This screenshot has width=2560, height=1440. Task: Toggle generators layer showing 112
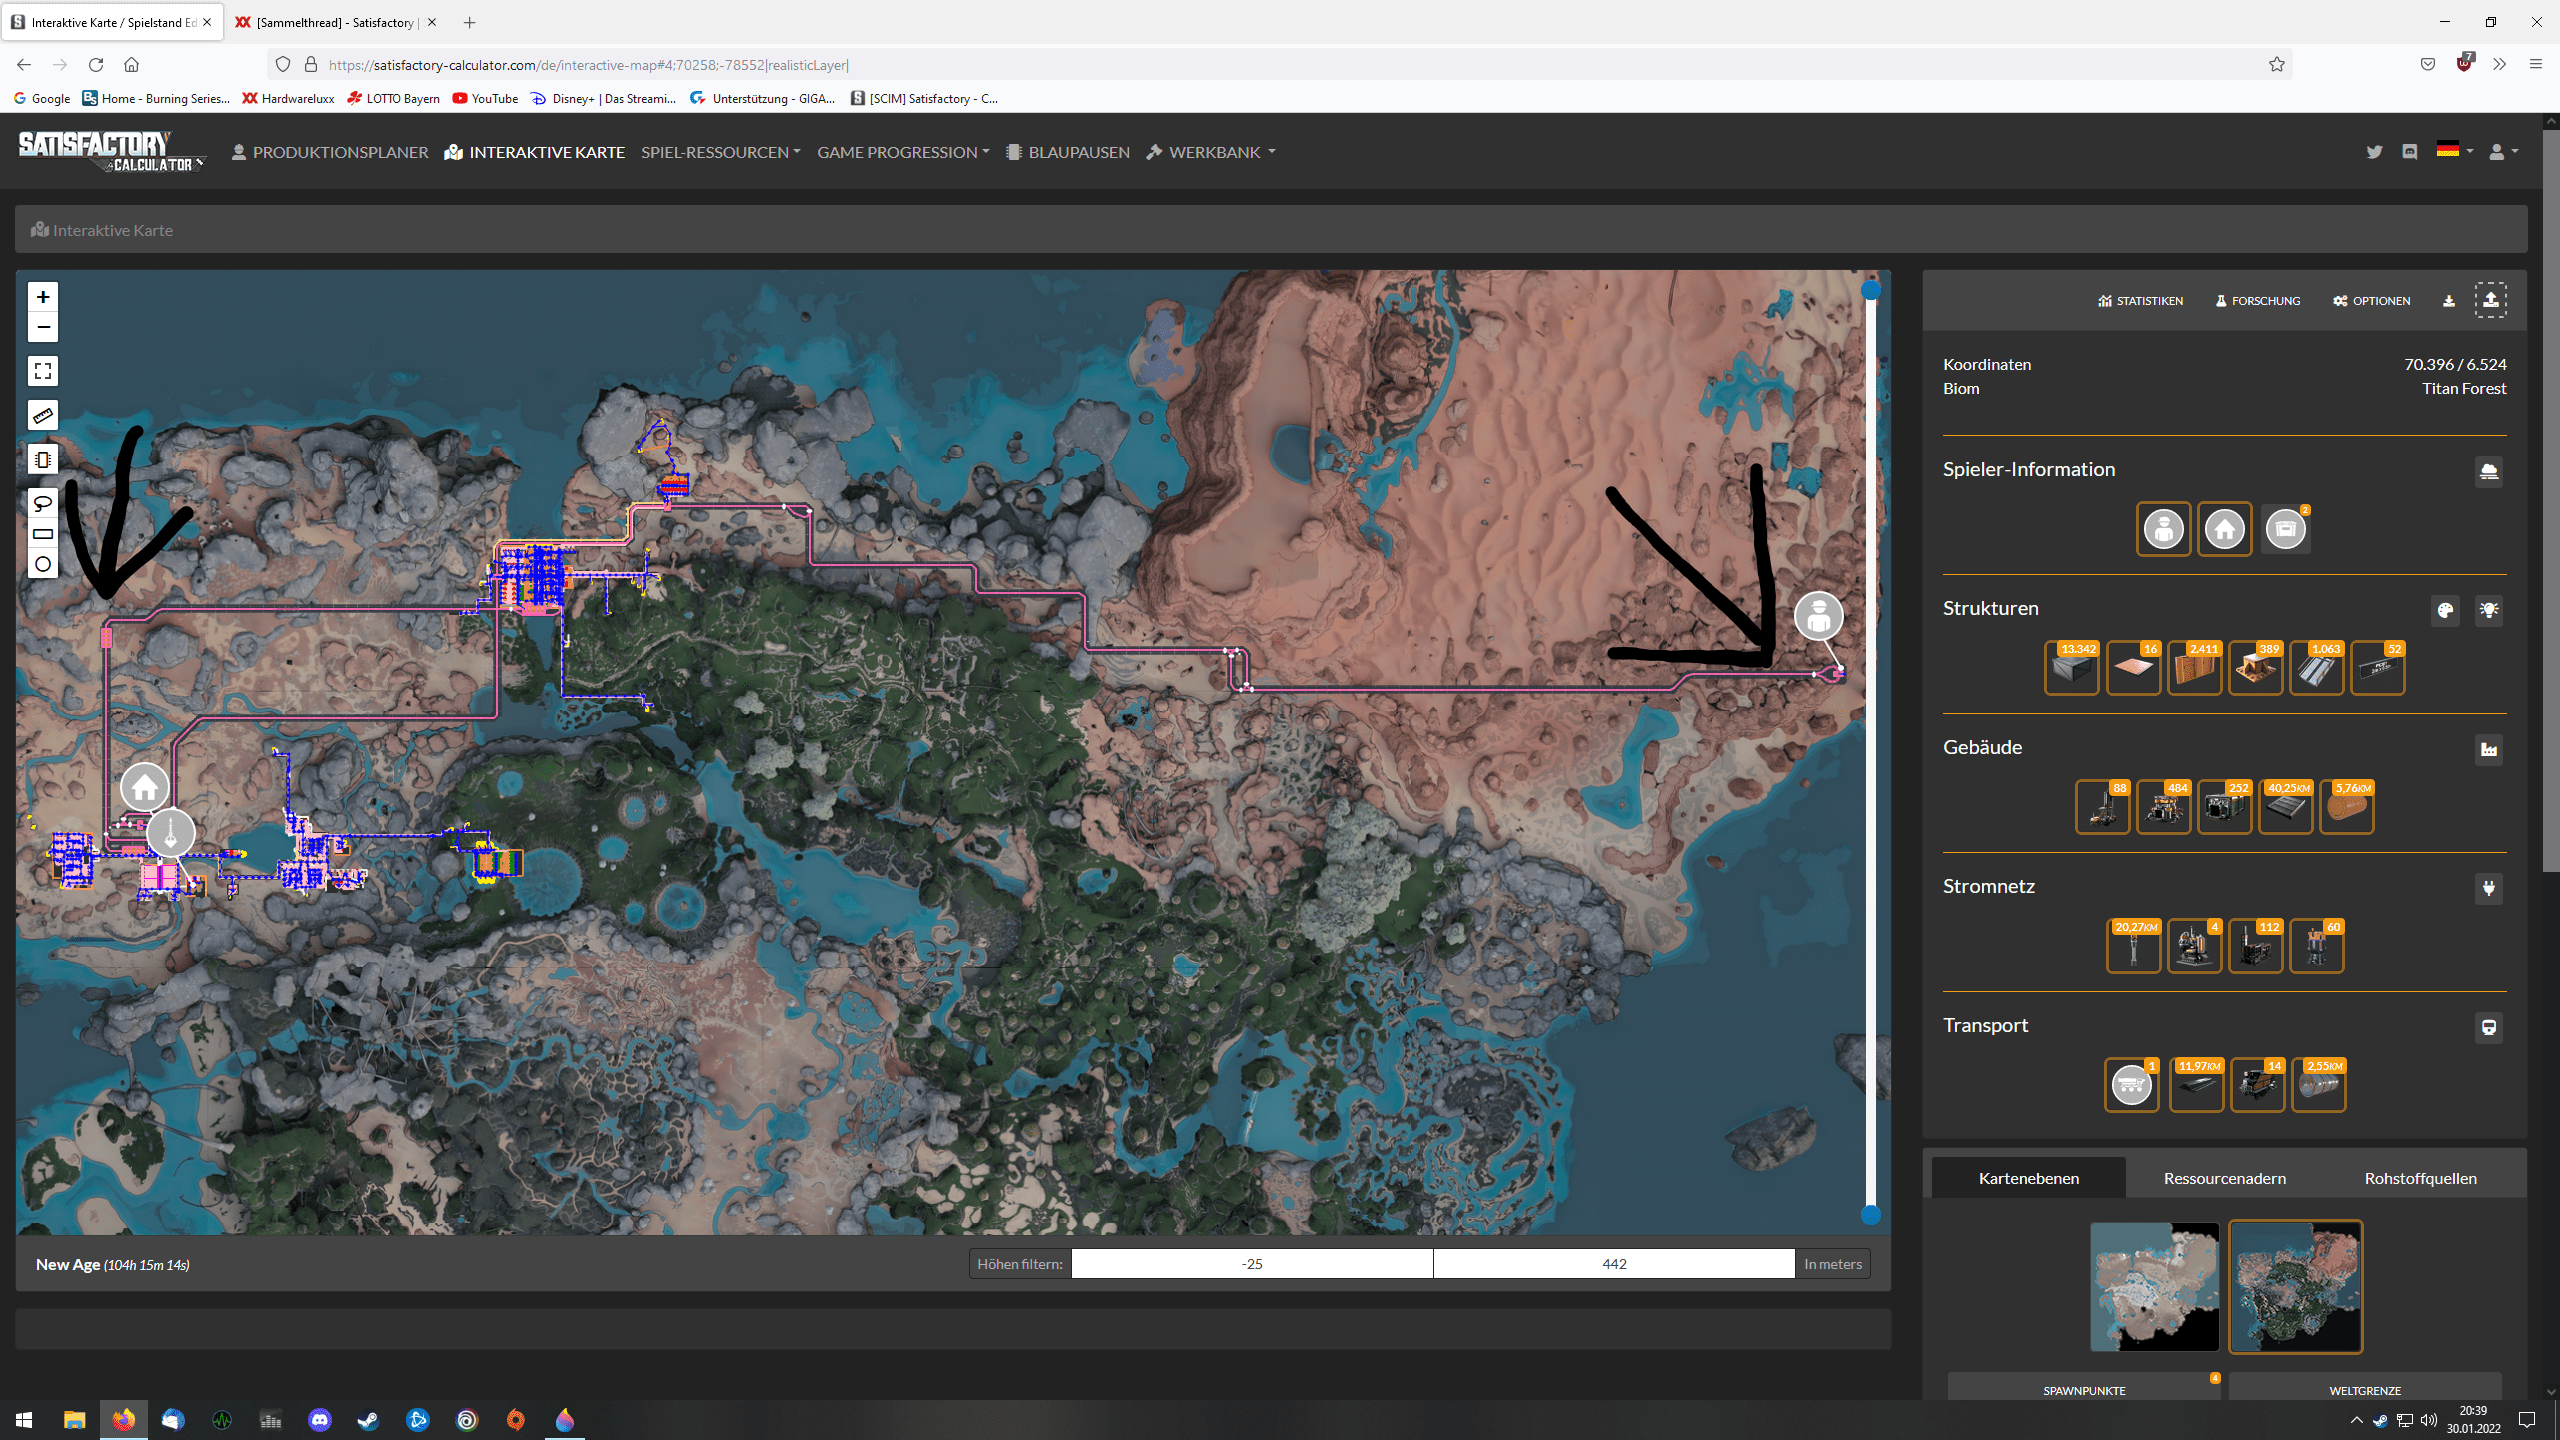point(2255,946)
